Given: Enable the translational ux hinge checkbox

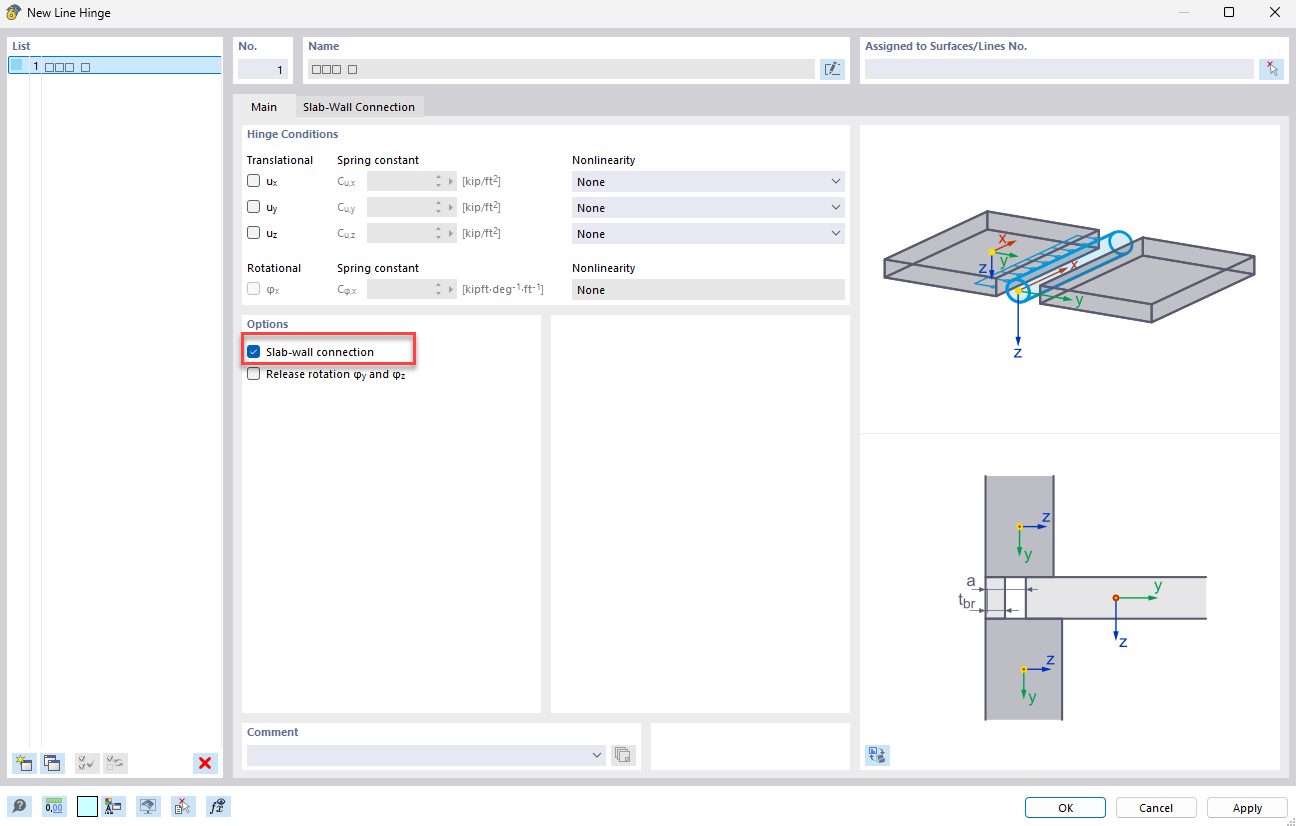Looking at the screenshot, I should click(x=253, y=181).
